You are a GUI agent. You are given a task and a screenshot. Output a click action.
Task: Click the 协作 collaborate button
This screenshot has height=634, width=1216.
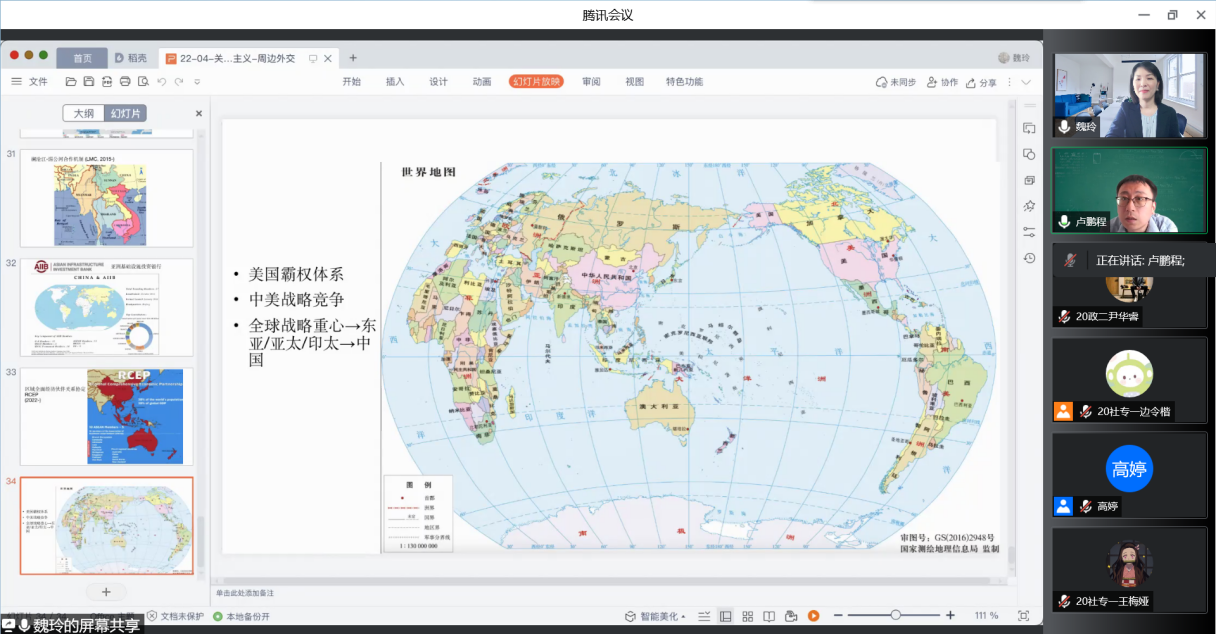click(x=942, y=82)
